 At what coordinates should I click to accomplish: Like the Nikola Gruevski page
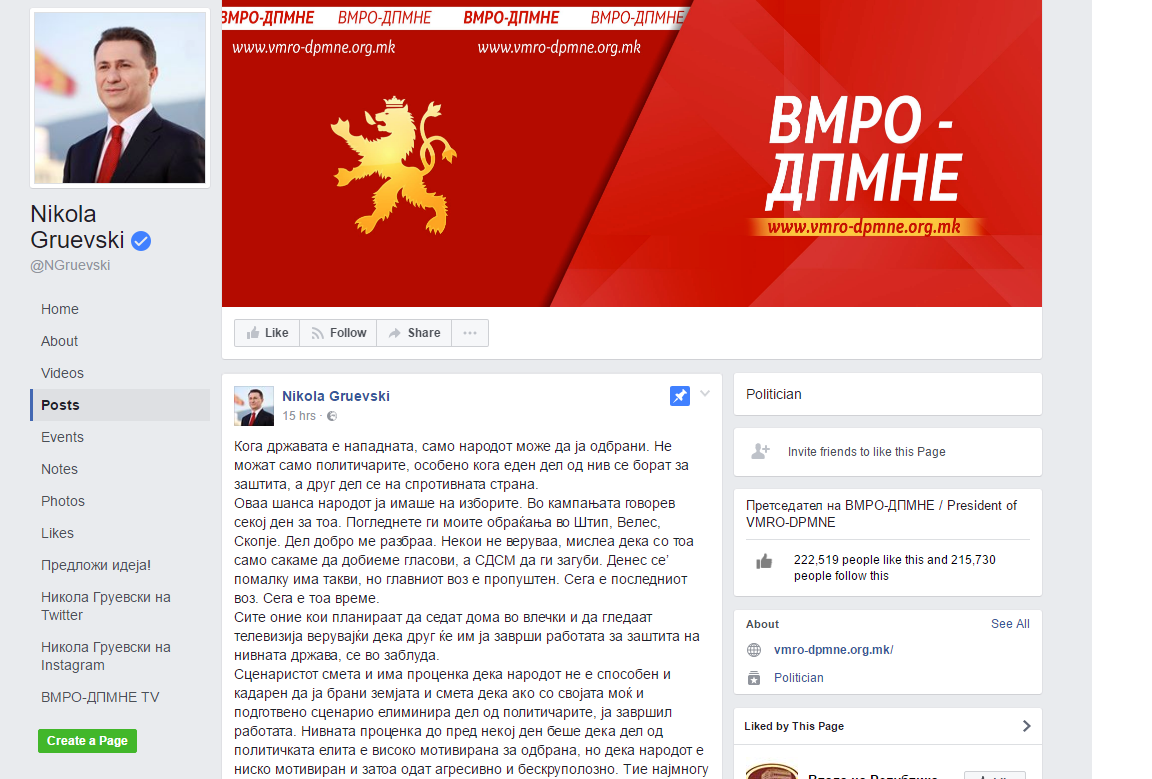(267, 333)
